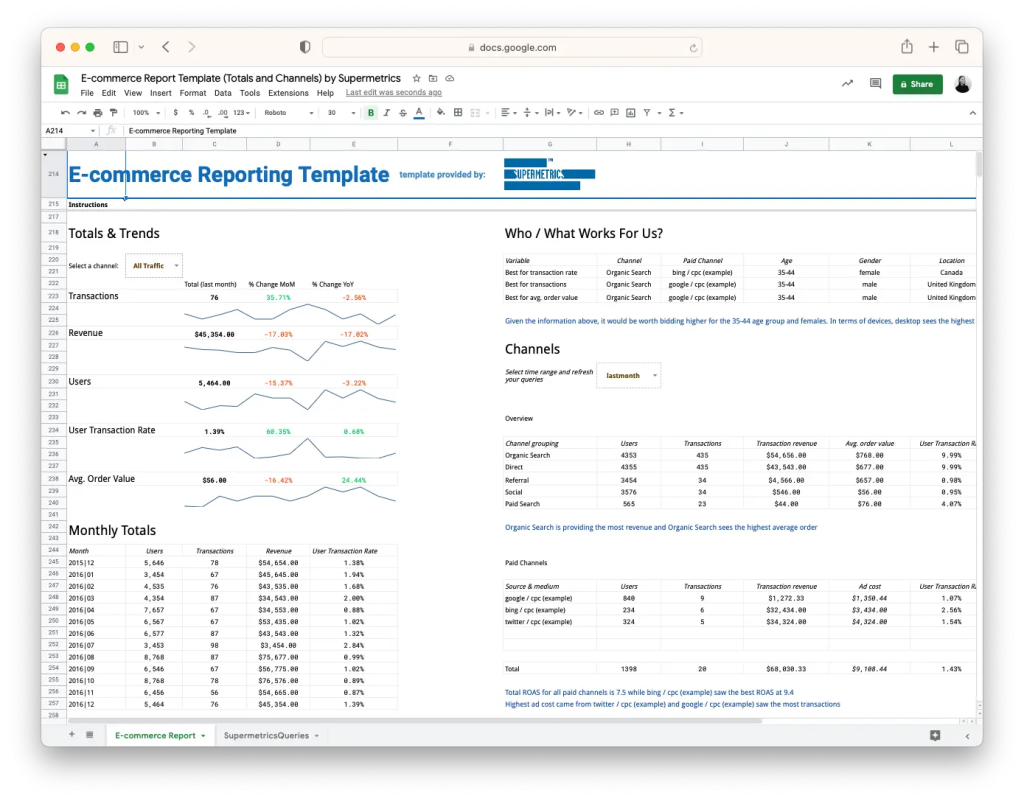1024x801 pixels.
Task: Decrease decimal places
Action: [x=206, y=113]
